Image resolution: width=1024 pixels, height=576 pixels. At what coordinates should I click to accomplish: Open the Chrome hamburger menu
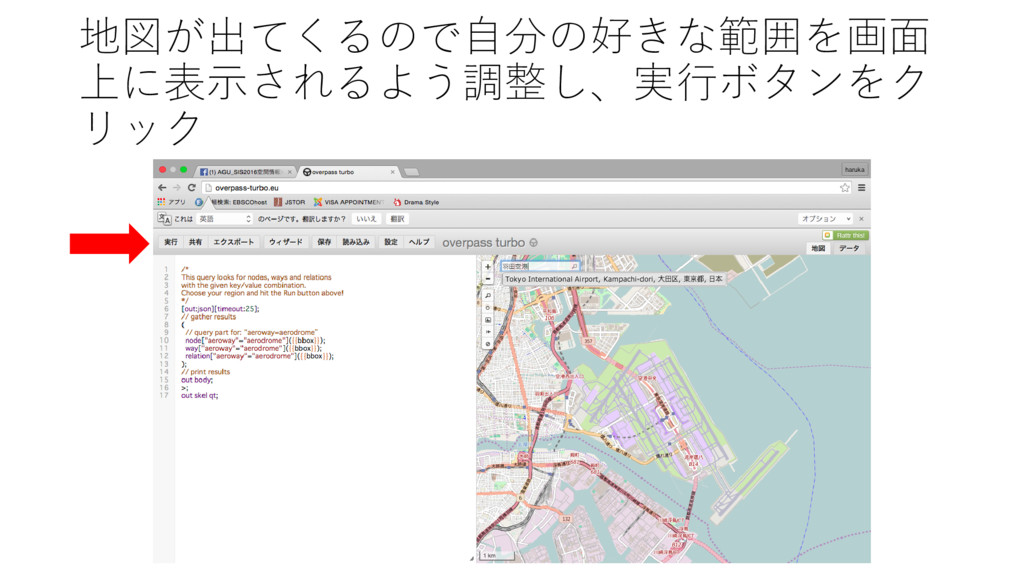(861, 187)
